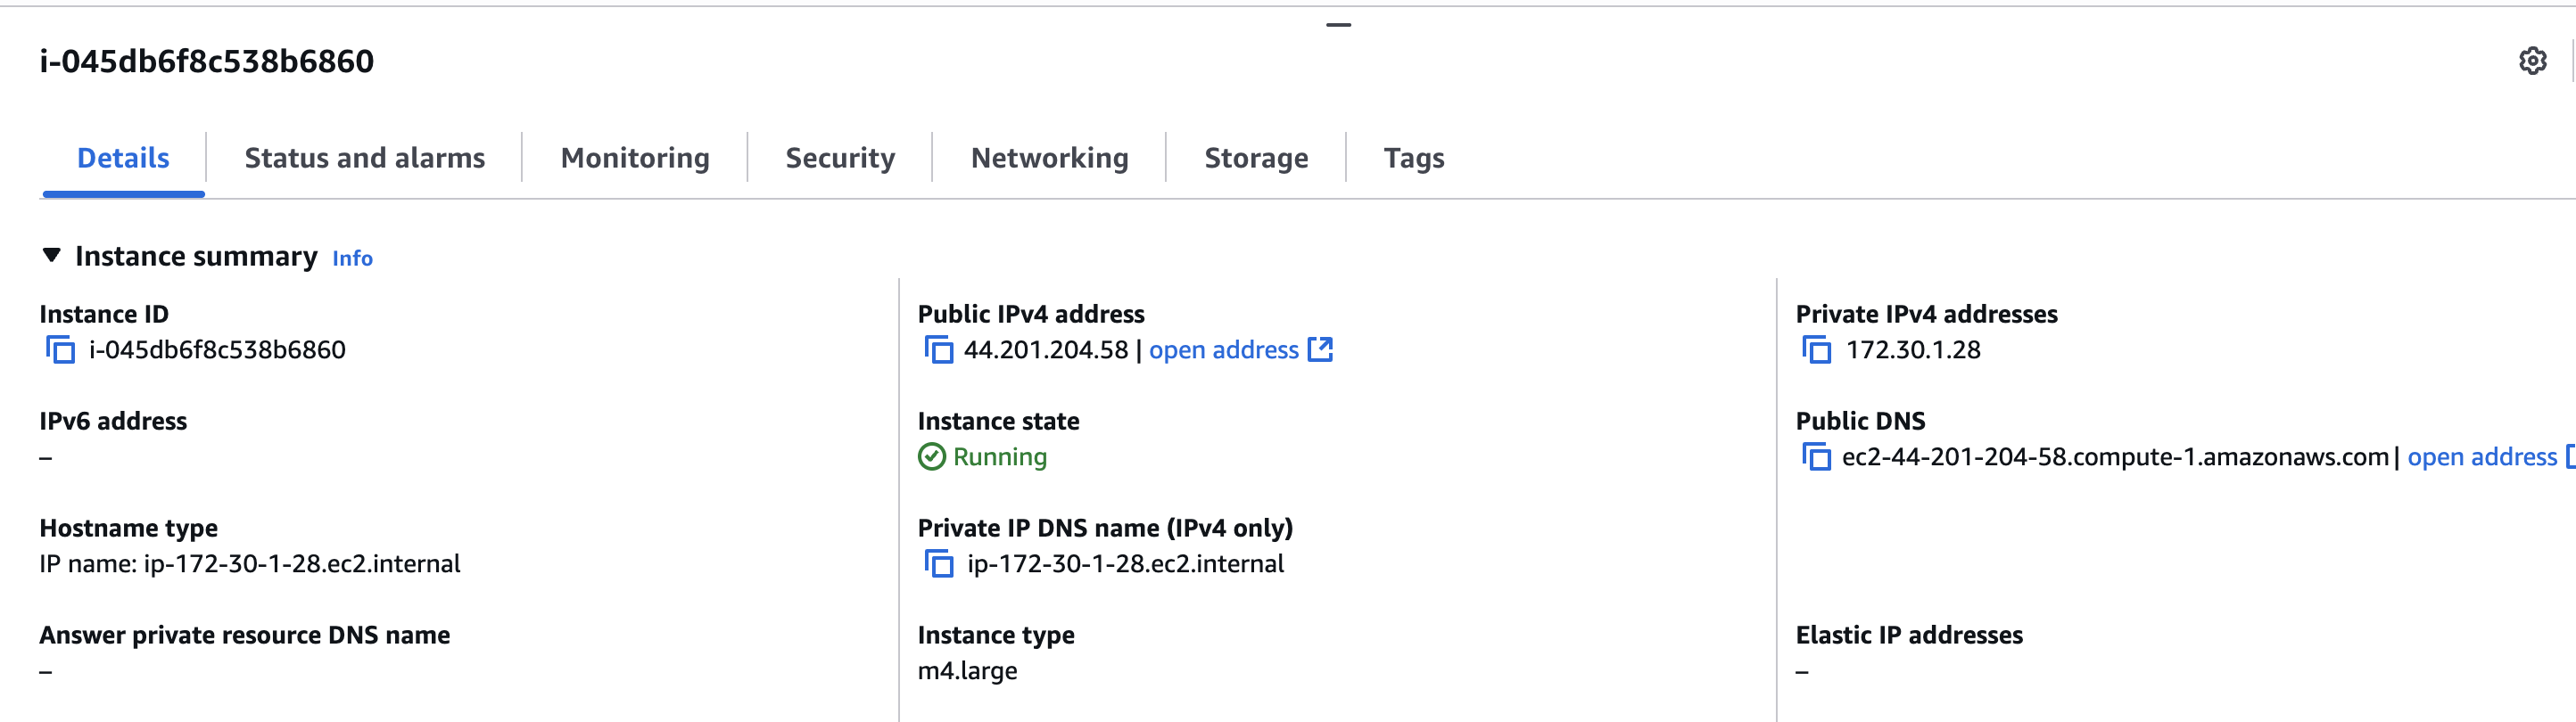
Task: Open the Monitoring tab
Action: (x=635, y=158)
